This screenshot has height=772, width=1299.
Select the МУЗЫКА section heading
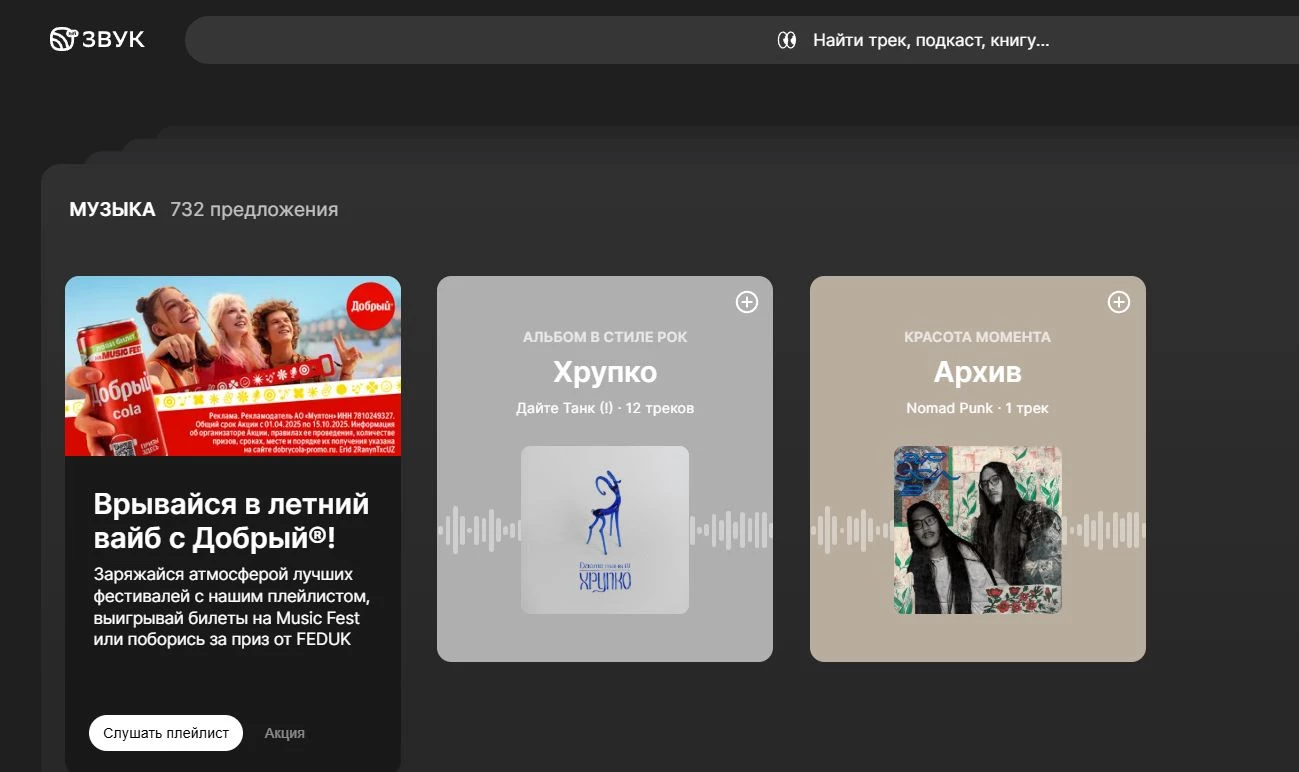click(112, 210)
